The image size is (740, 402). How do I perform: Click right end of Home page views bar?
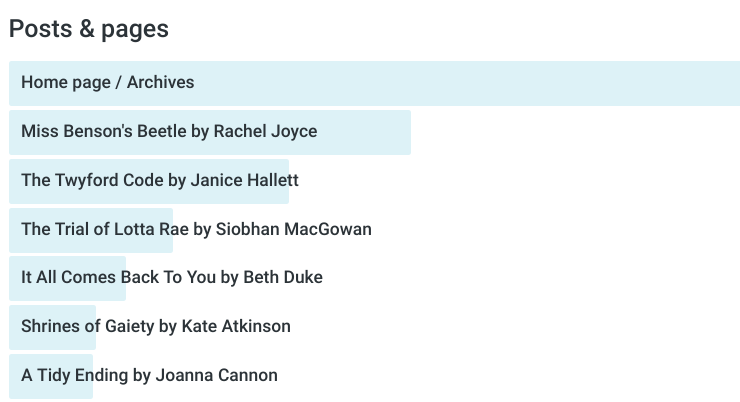[732, 83]
